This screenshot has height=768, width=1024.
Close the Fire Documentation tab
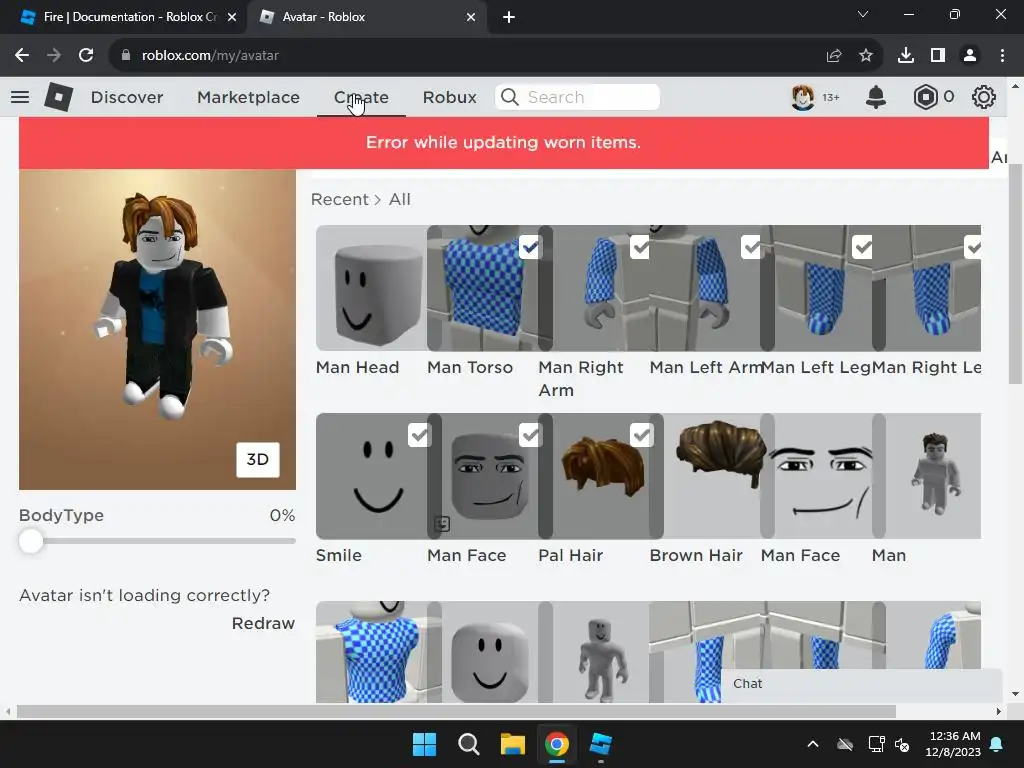pyautogui.click(x=232, y=17)
